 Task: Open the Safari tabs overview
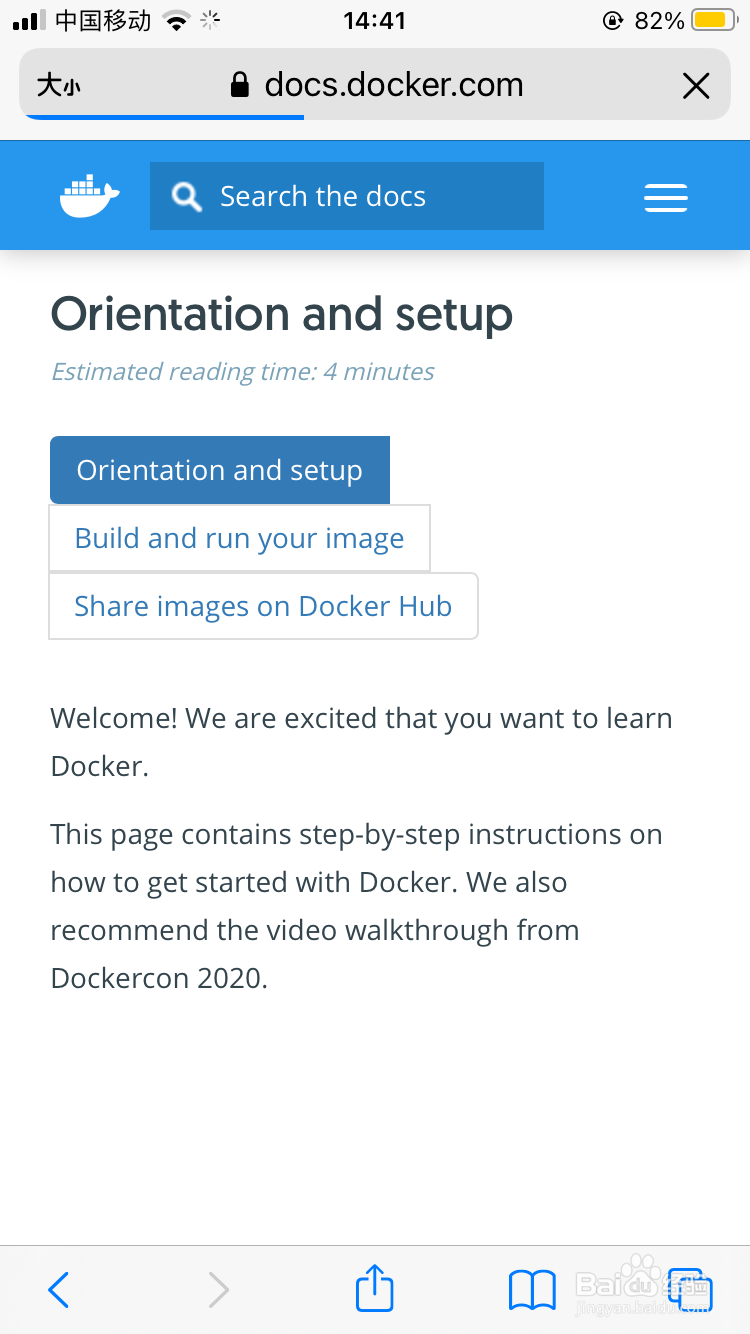[689, 1289]
